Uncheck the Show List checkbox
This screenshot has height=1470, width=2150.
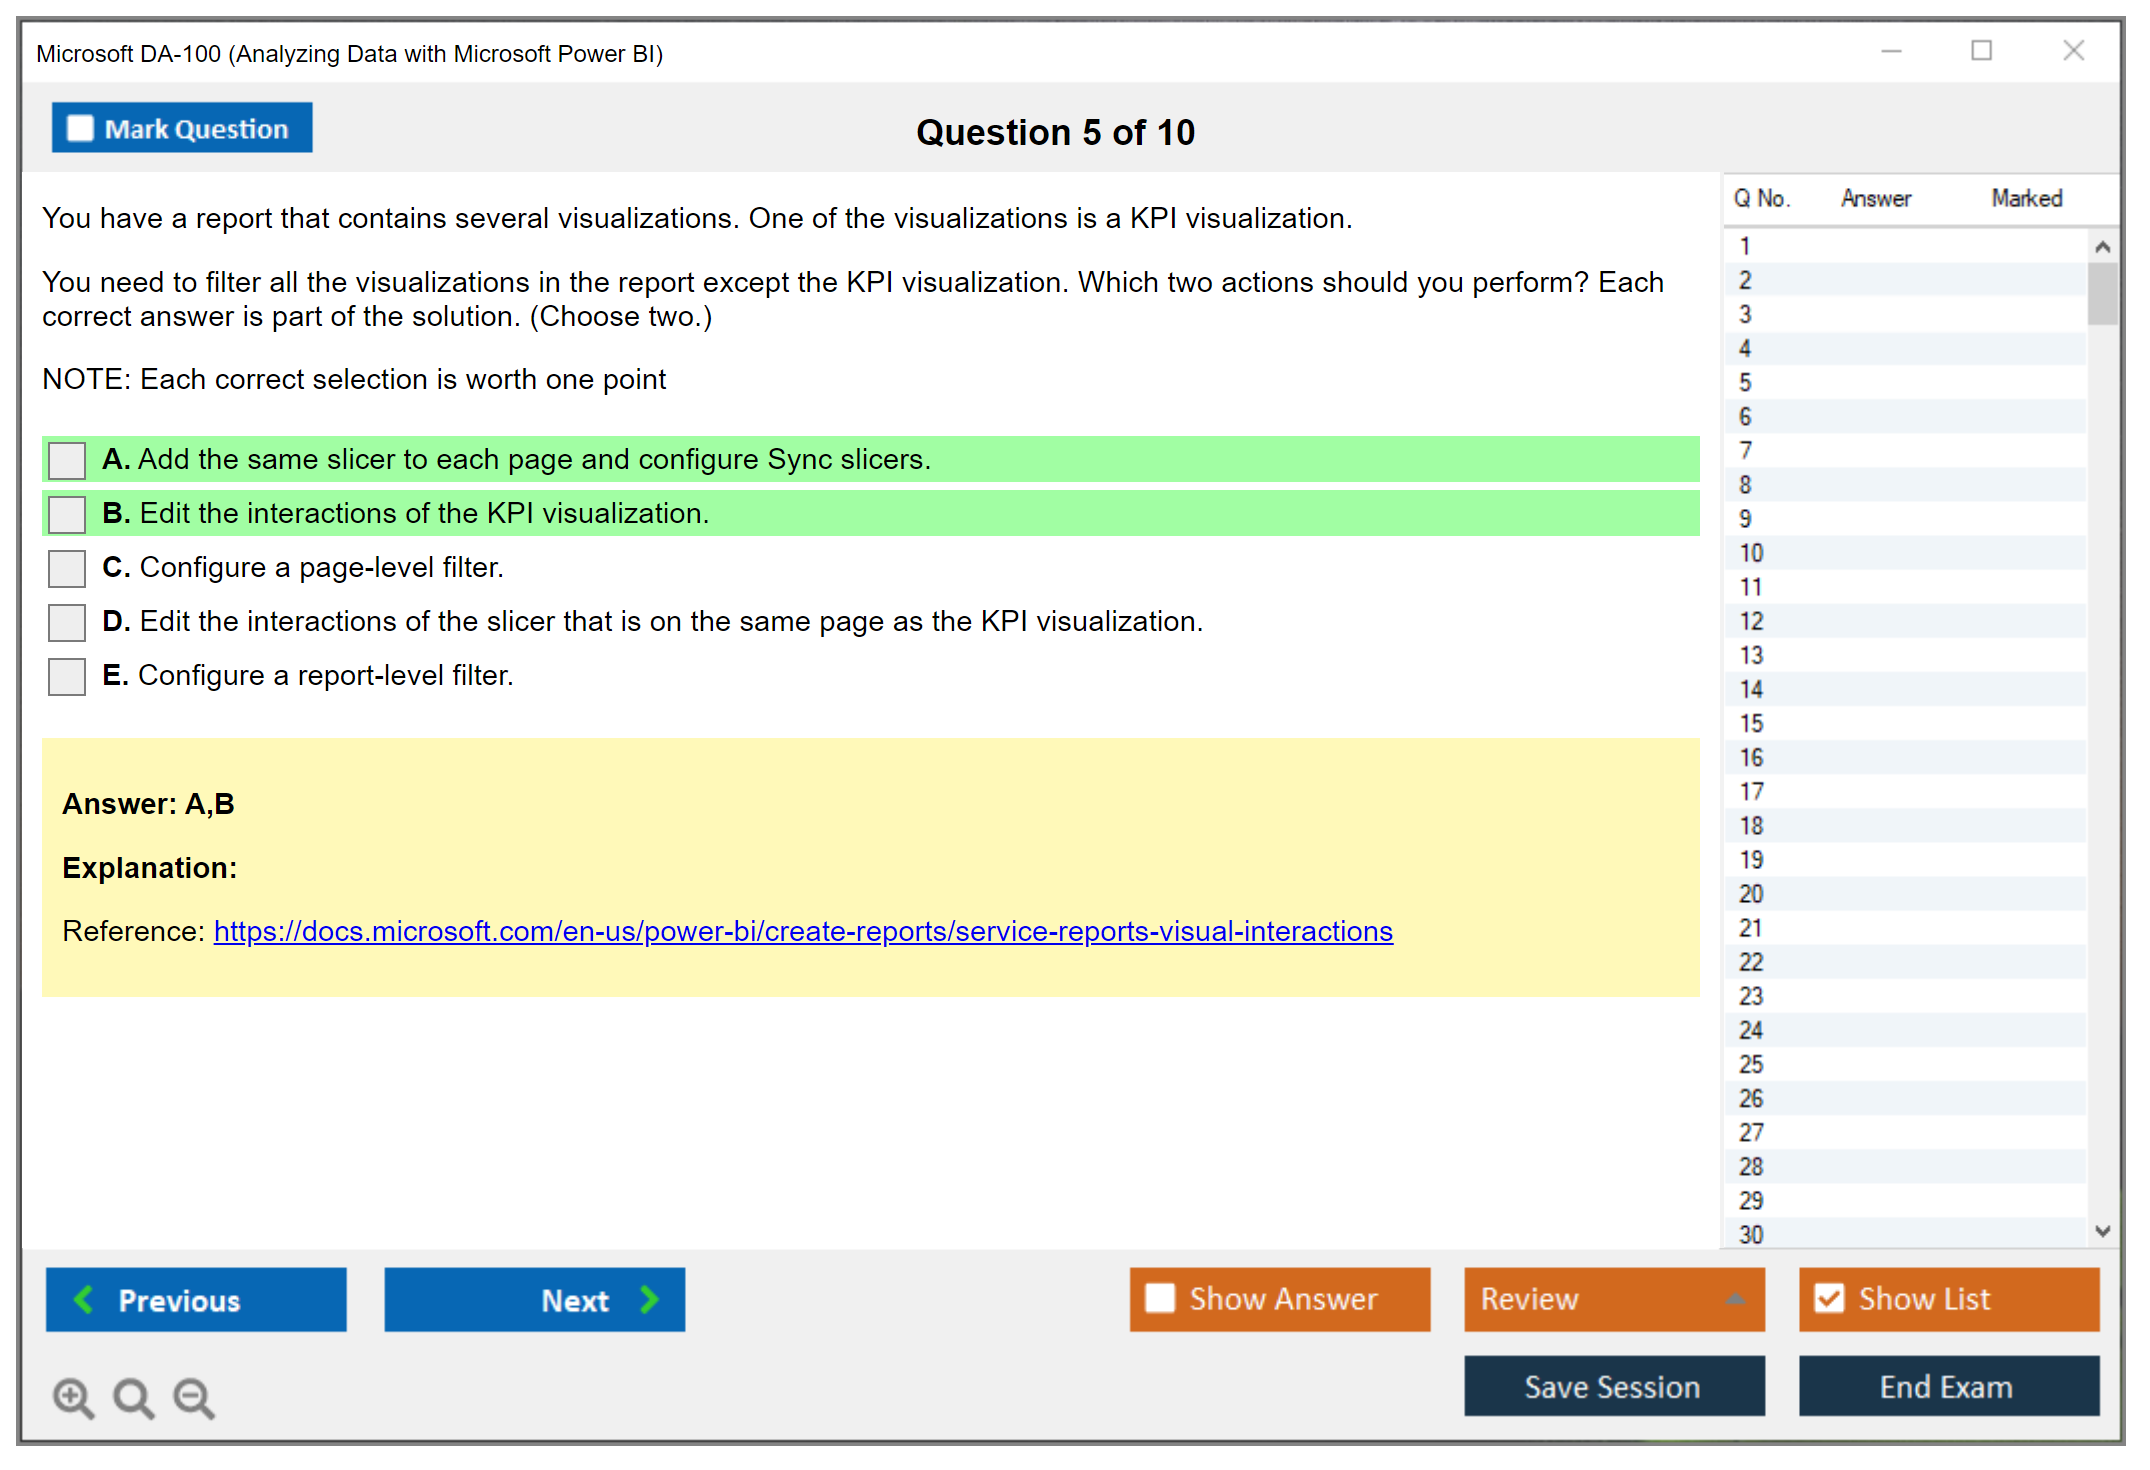[1829, 1298]
